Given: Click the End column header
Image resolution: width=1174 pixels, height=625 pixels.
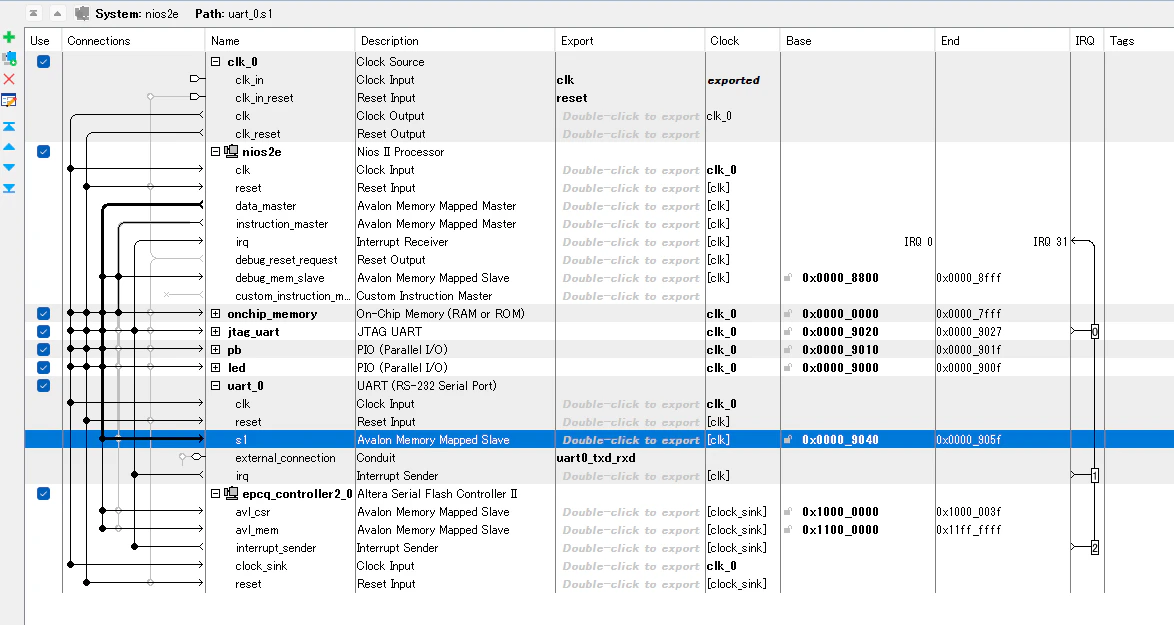Looking at the screenshot, I should pyautogui.click(x=1003, y=41).
